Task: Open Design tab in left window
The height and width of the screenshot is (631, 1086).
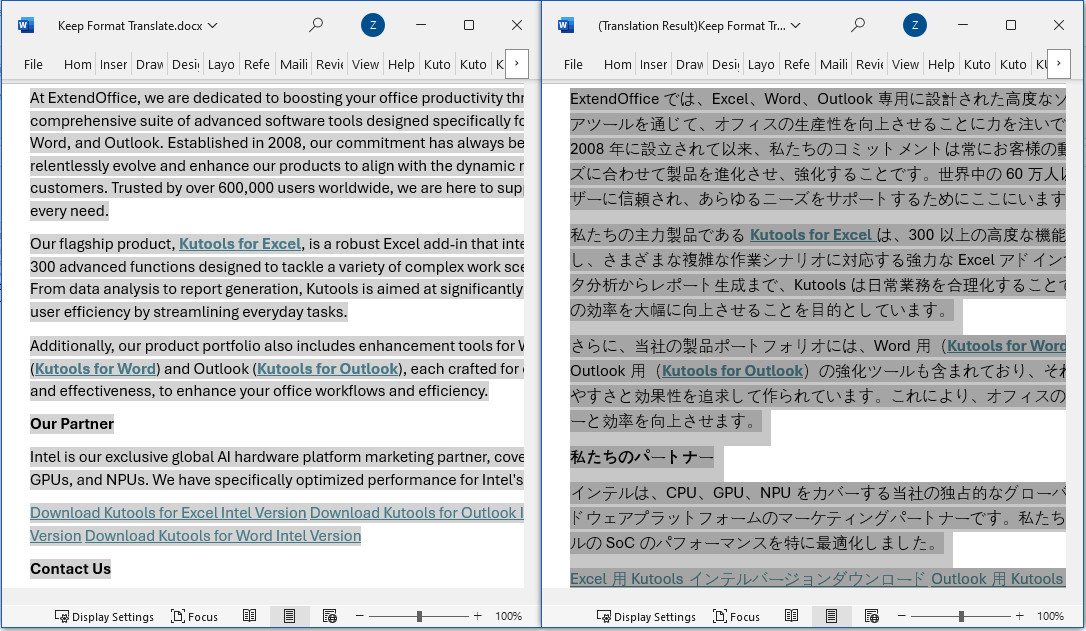Action: coord(186,64)
